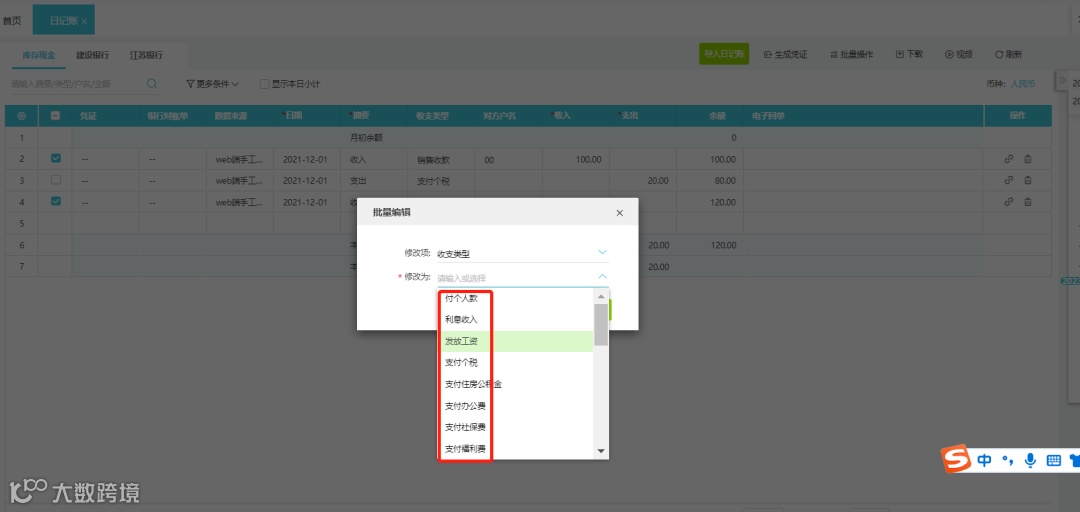This screenshot has height=512, width=1080.
Task: Select 支付个税 option in dropdown list
Action: [x=515, y=362]
